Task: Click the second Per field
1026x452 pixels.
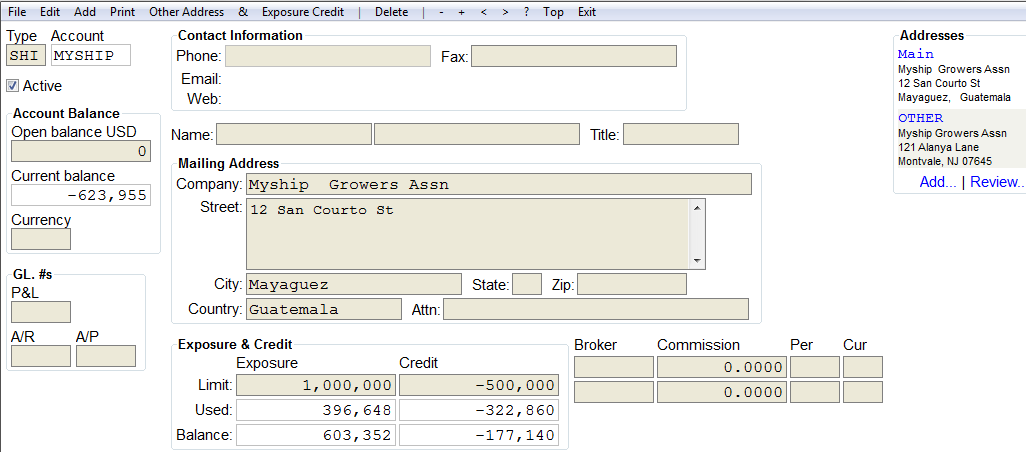Action: (x=815, y=392)
